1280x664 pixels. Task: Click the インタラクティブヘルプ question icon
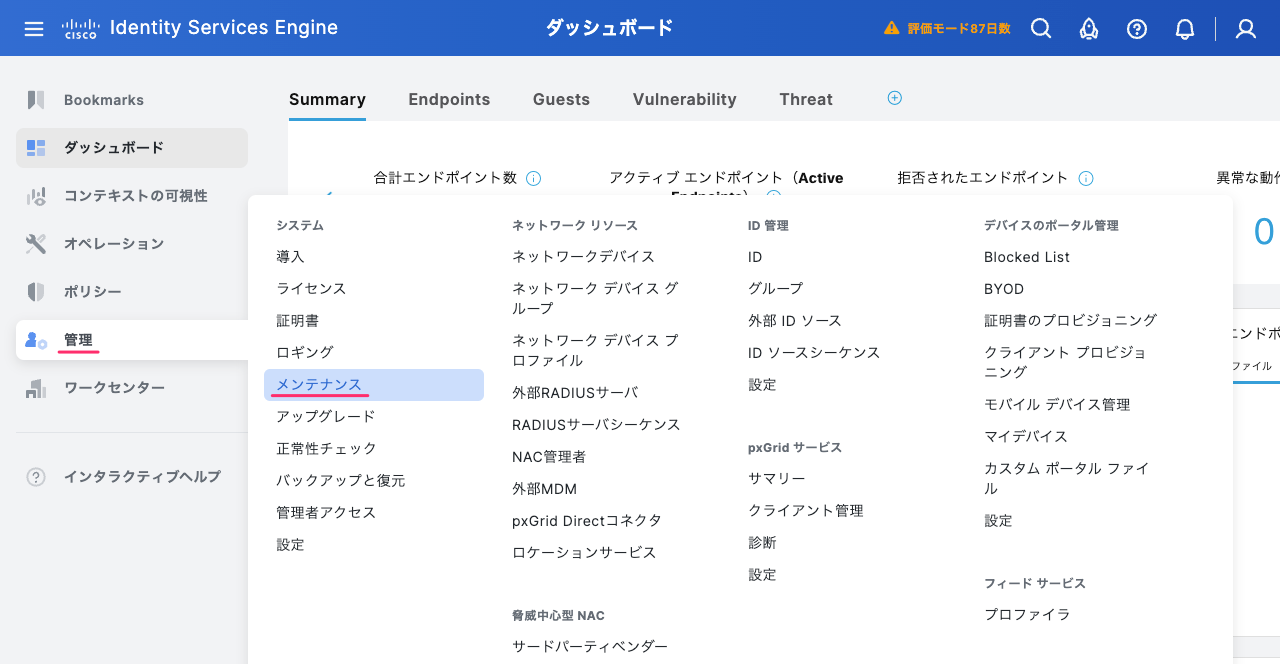[x=36, y=477]
